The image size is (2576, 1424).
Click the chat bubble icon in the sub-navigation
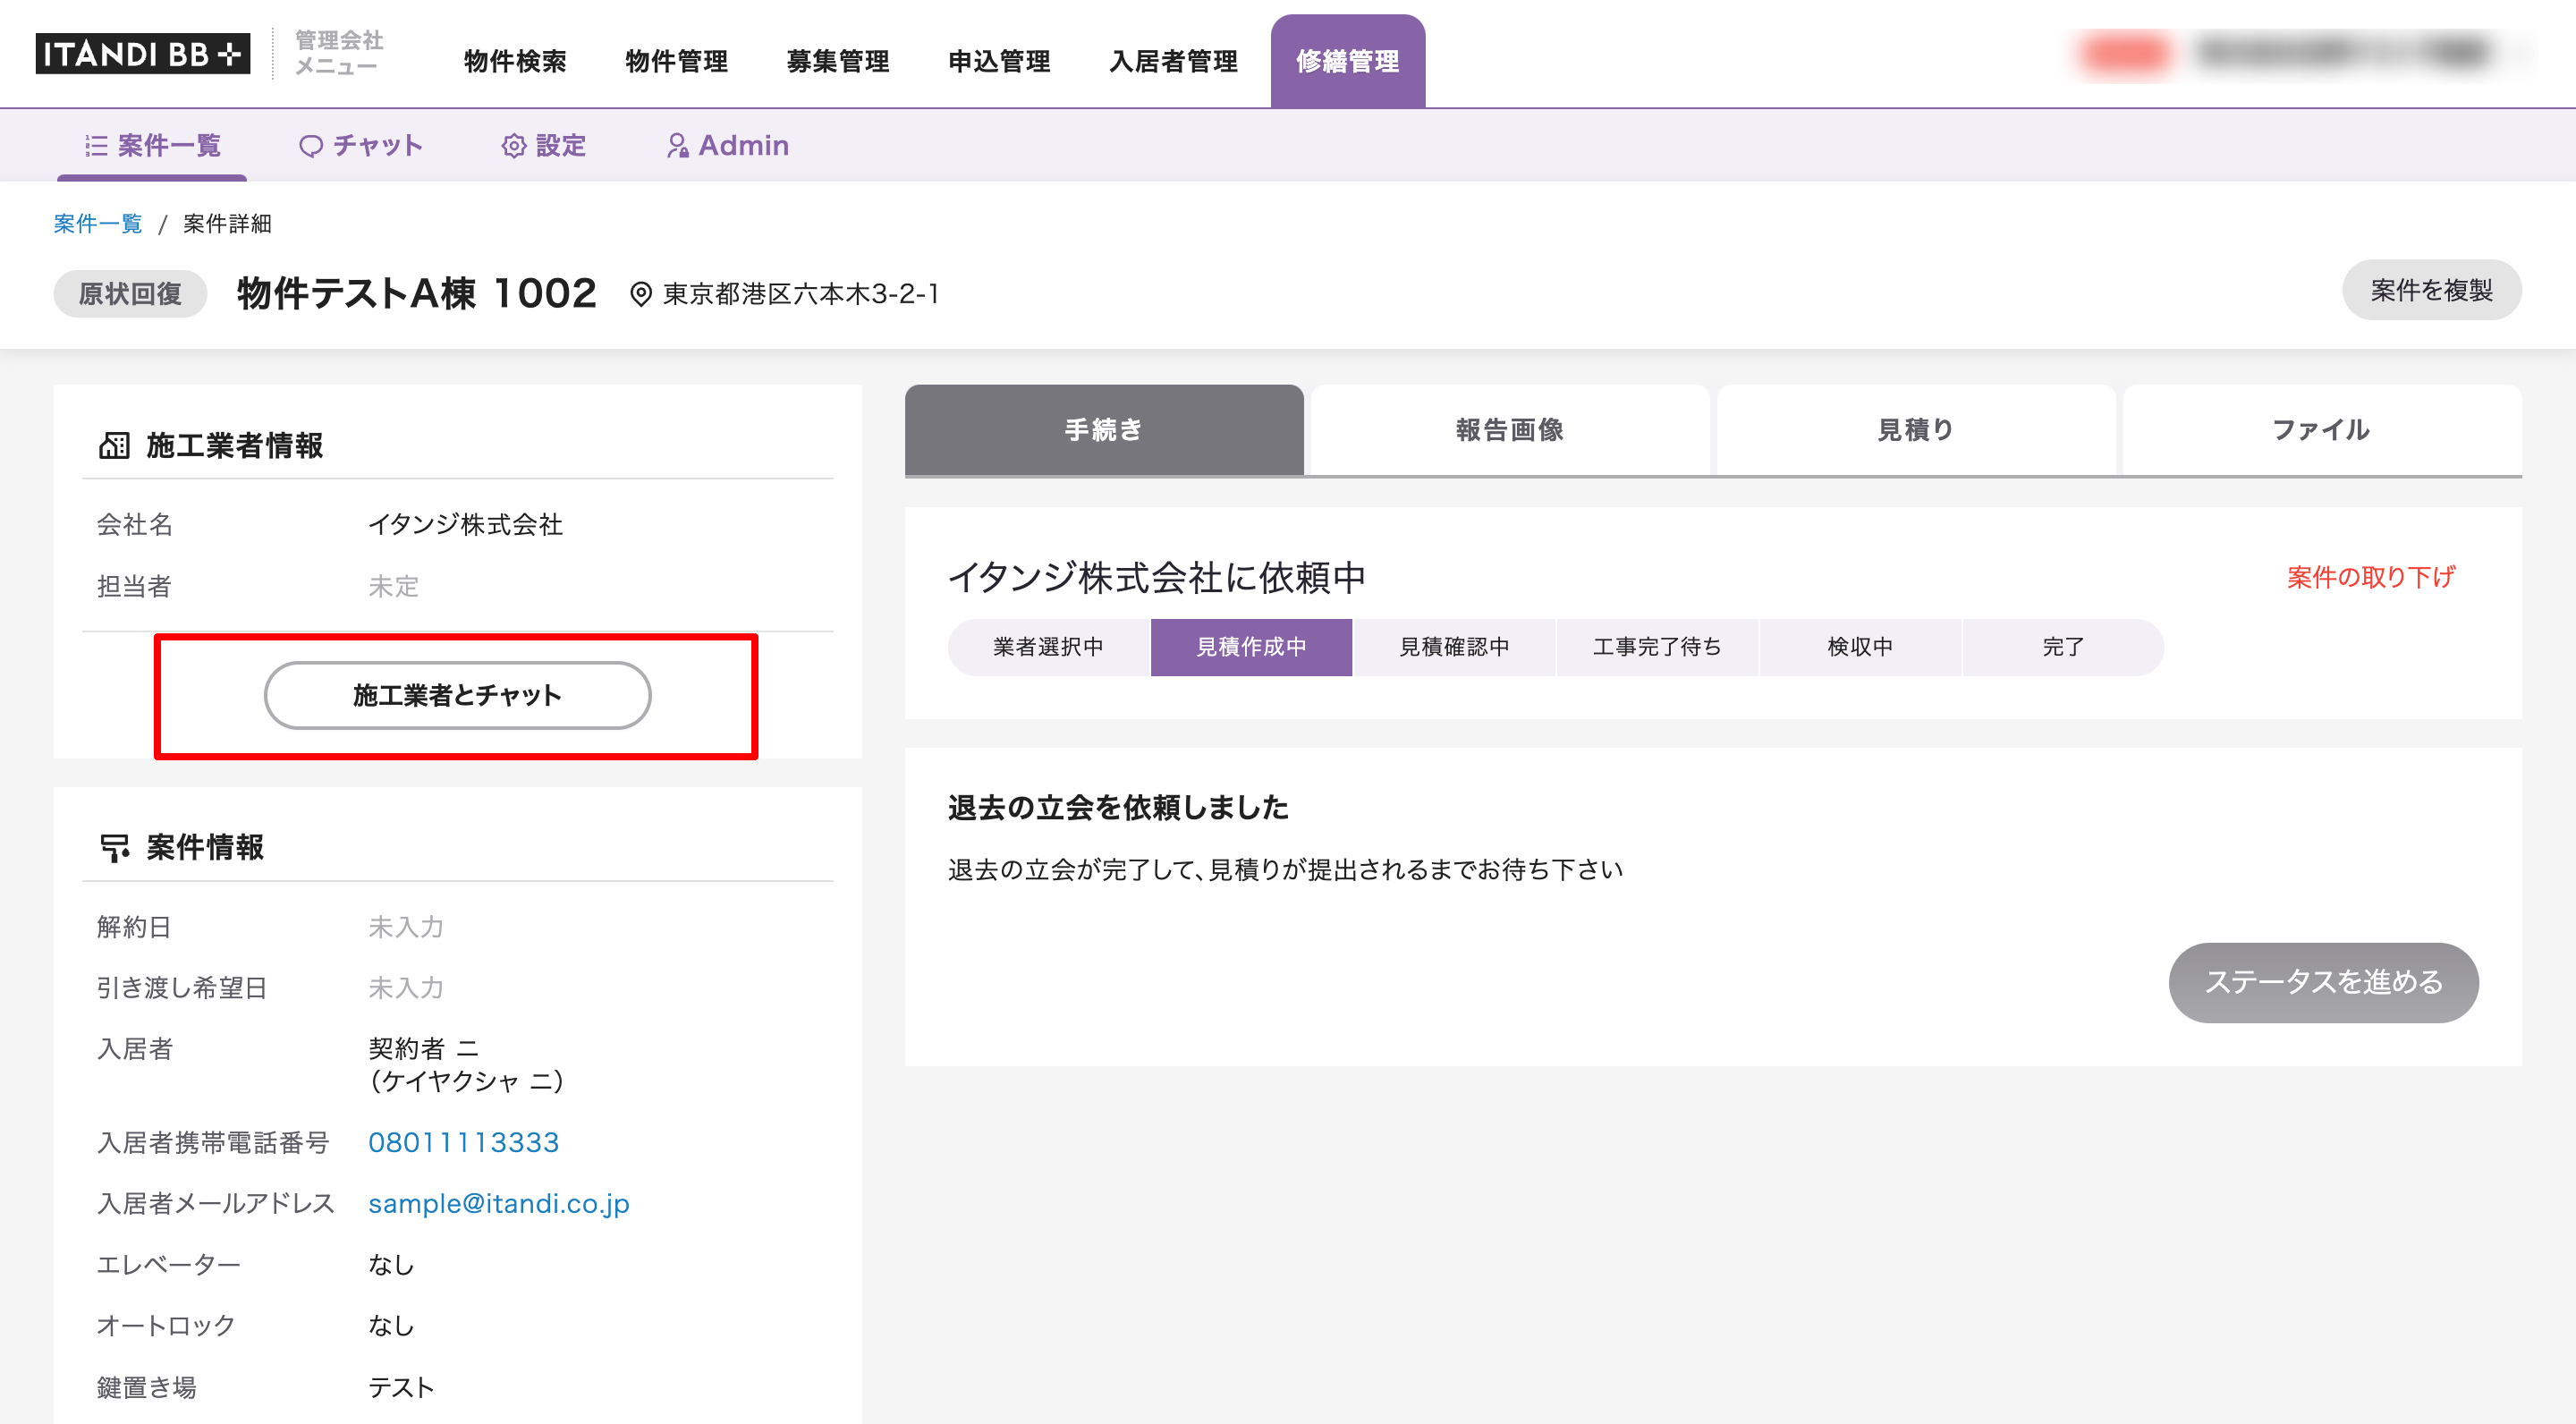point(311,146)
